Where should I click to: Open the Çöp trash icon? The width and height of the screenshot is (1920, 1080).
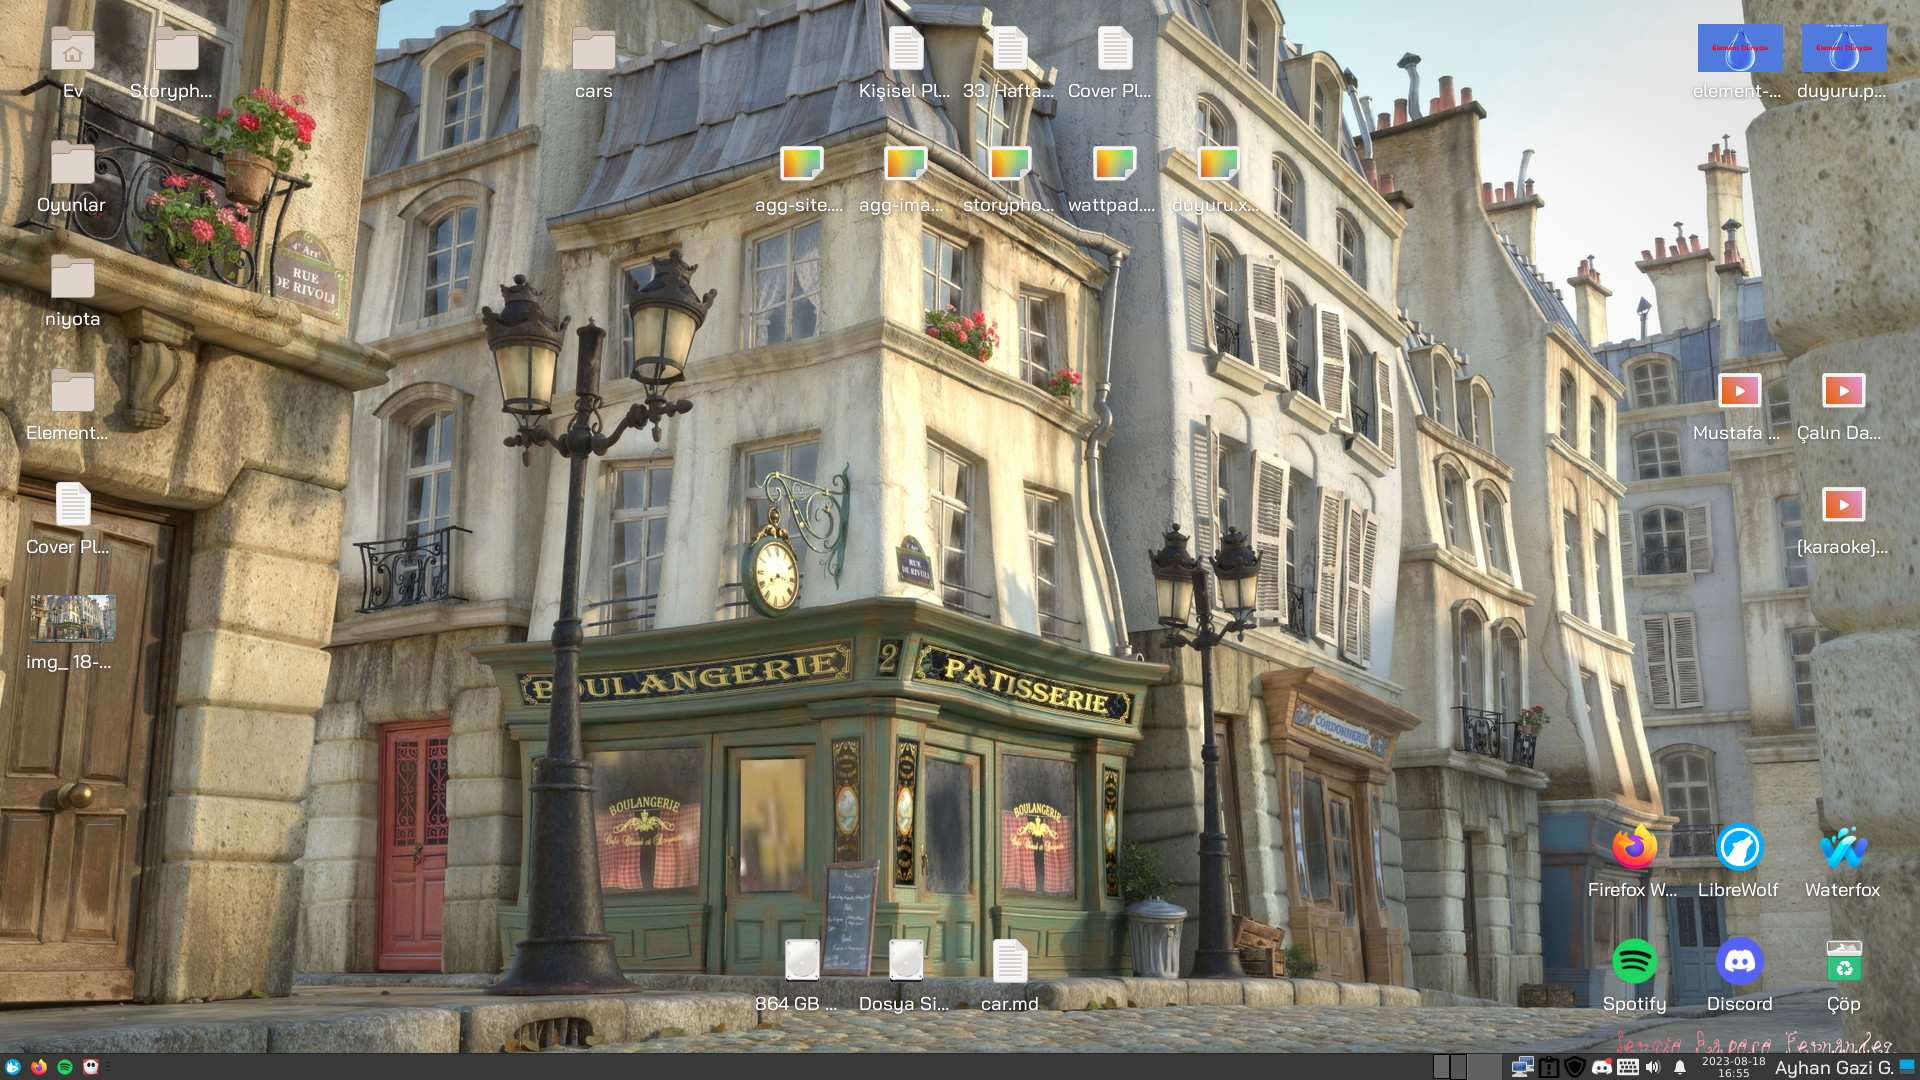pos(1843,962)
